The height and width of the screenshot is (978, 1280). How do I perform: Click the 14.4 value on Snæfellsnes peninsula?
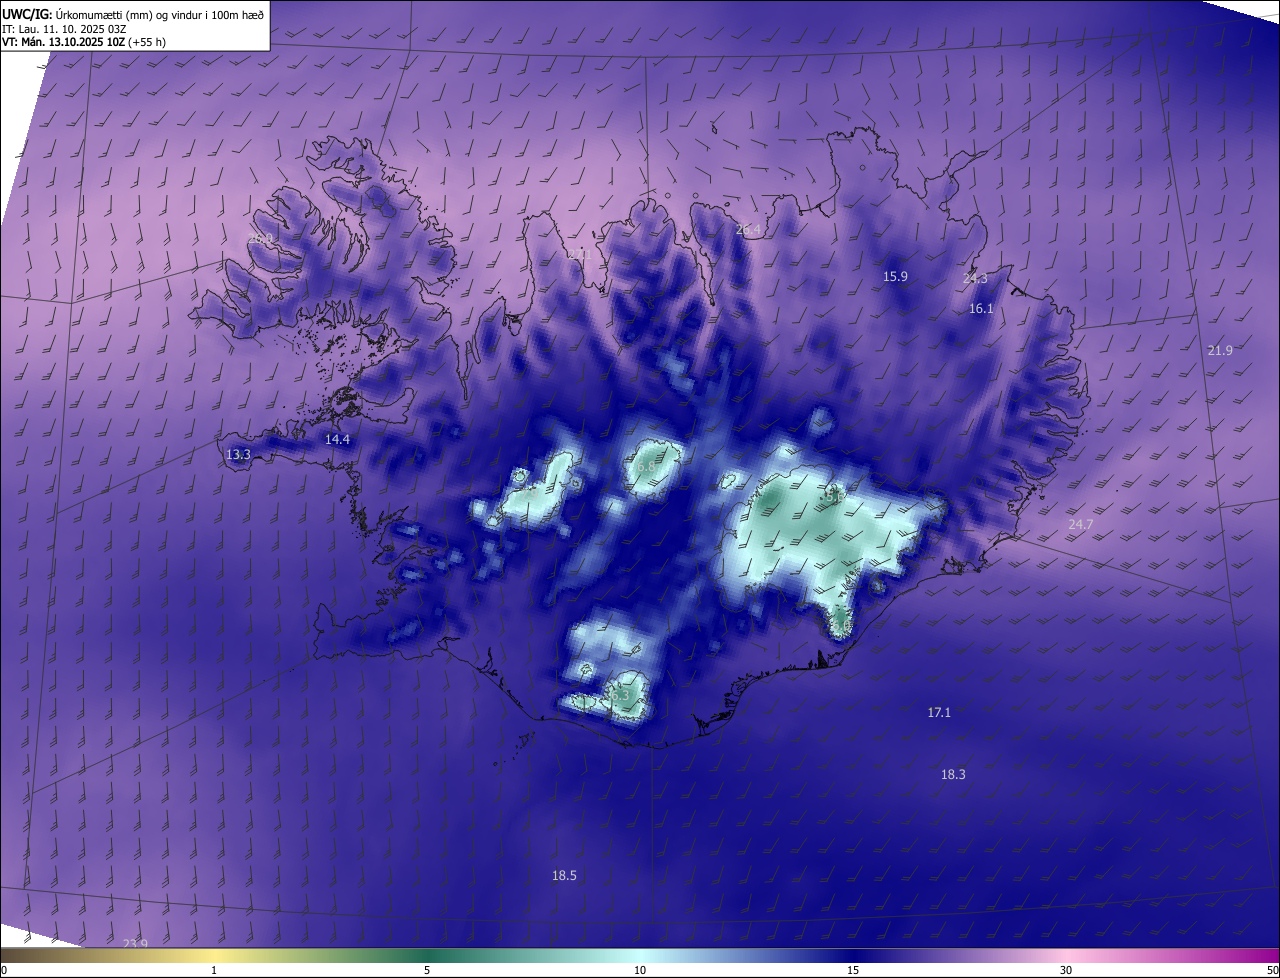(338, 440)
